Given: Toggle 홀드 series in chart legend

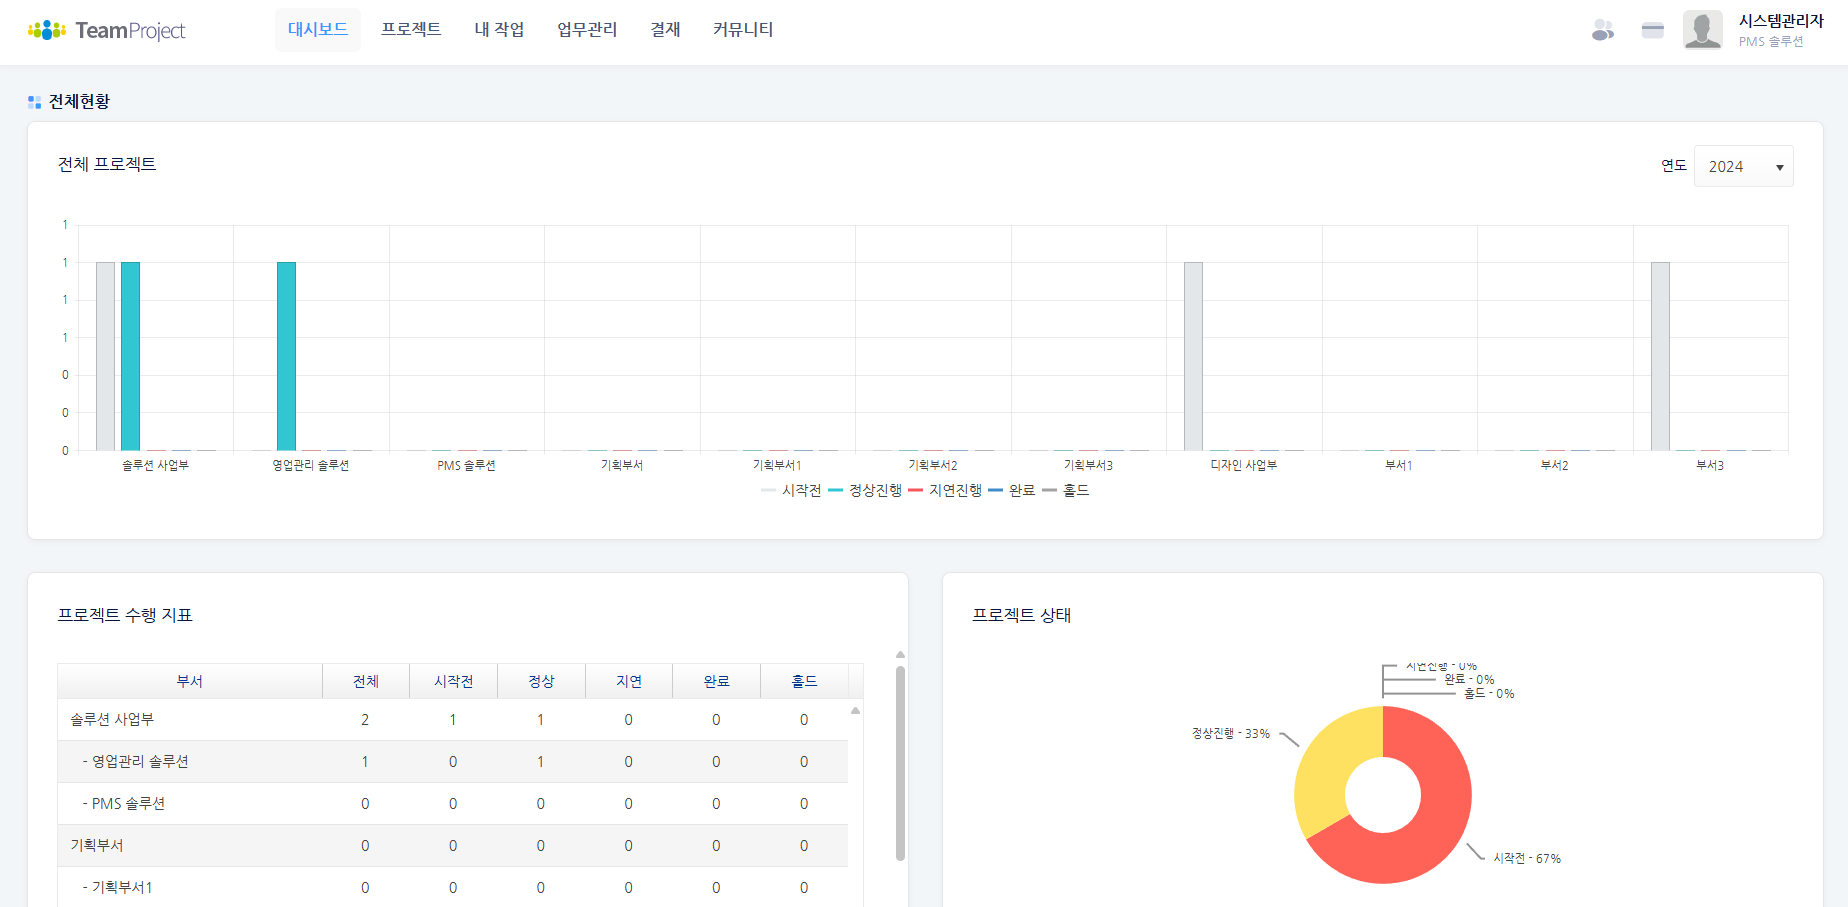Looking at the screenshot, I should pos(1066,490).
